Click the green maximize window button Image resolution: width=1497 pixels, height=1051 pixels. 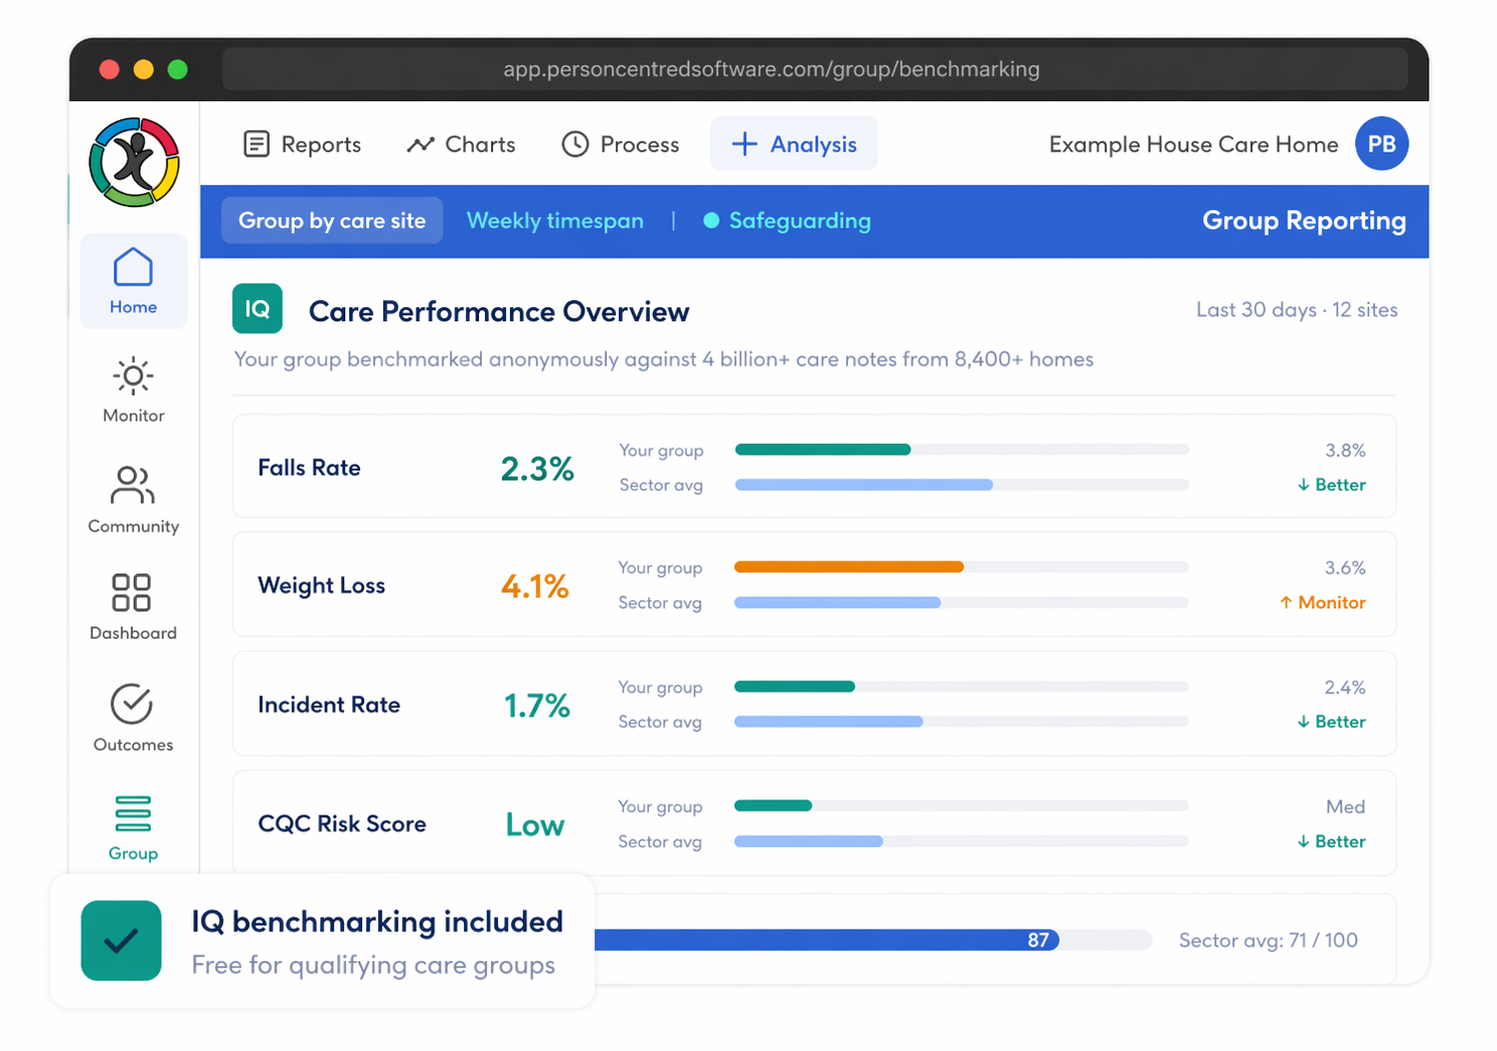click(x=178, y=69)
